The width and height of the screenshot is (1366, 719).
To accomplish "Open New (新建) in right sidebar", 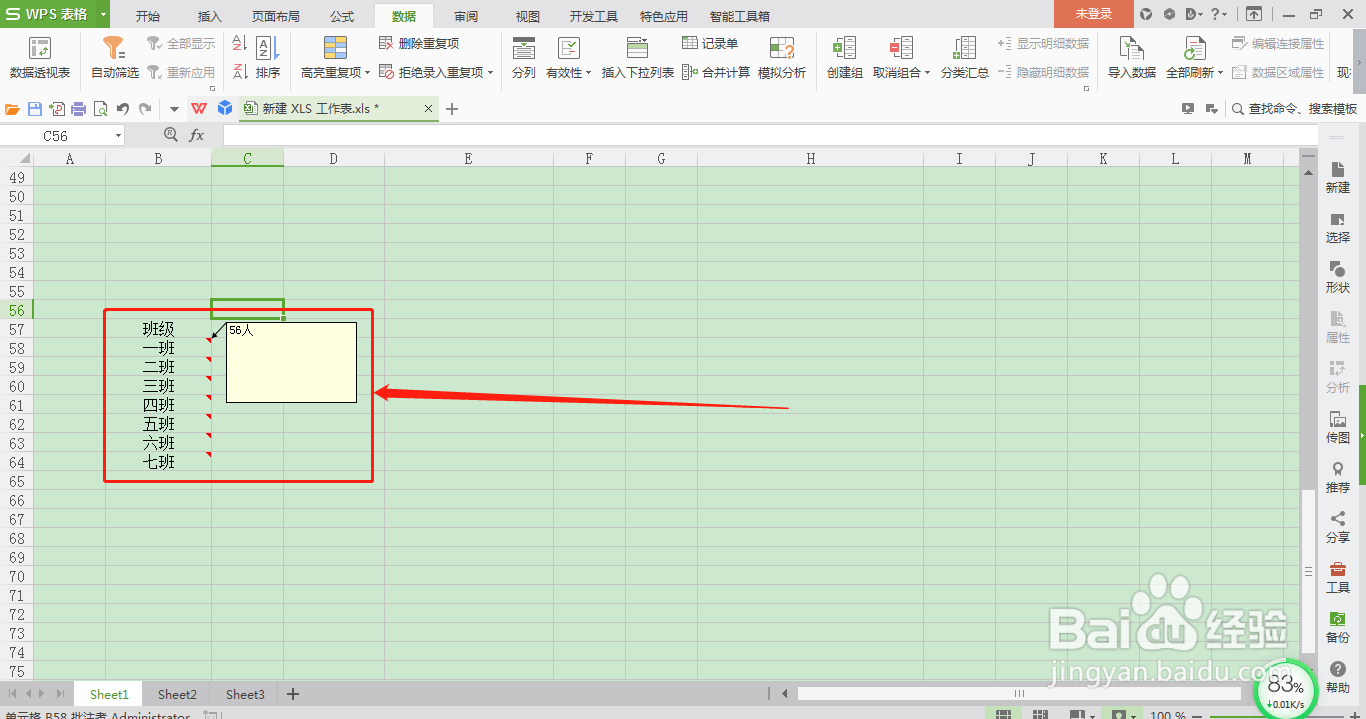I will point(1337,179).
